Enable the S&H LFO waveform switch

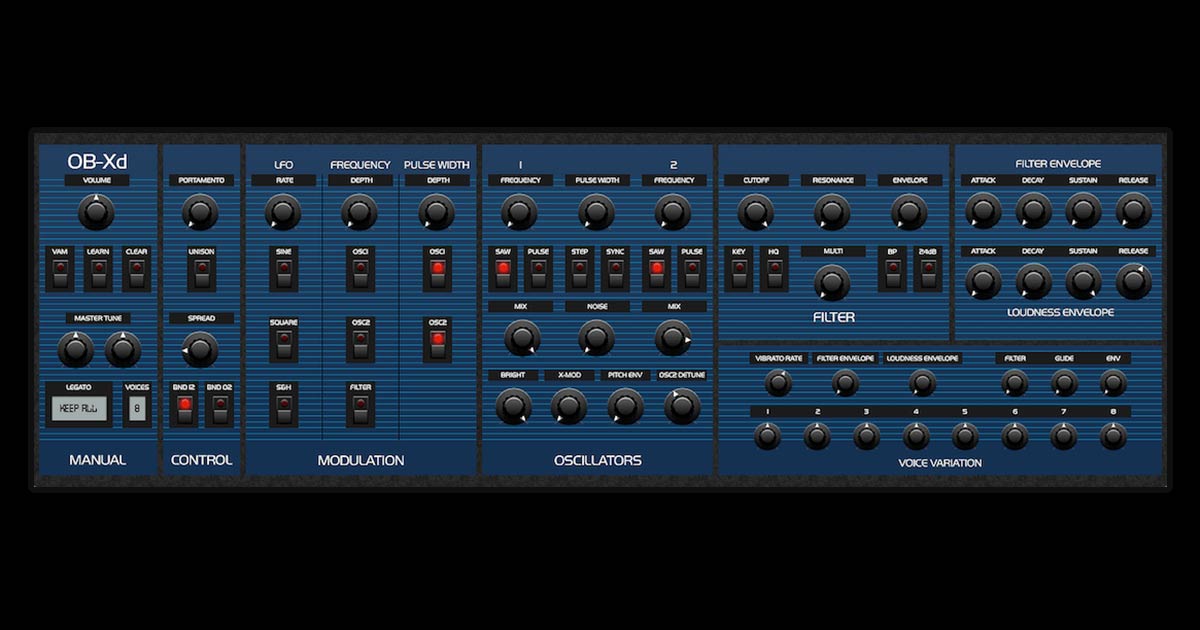tap(284, 409)
